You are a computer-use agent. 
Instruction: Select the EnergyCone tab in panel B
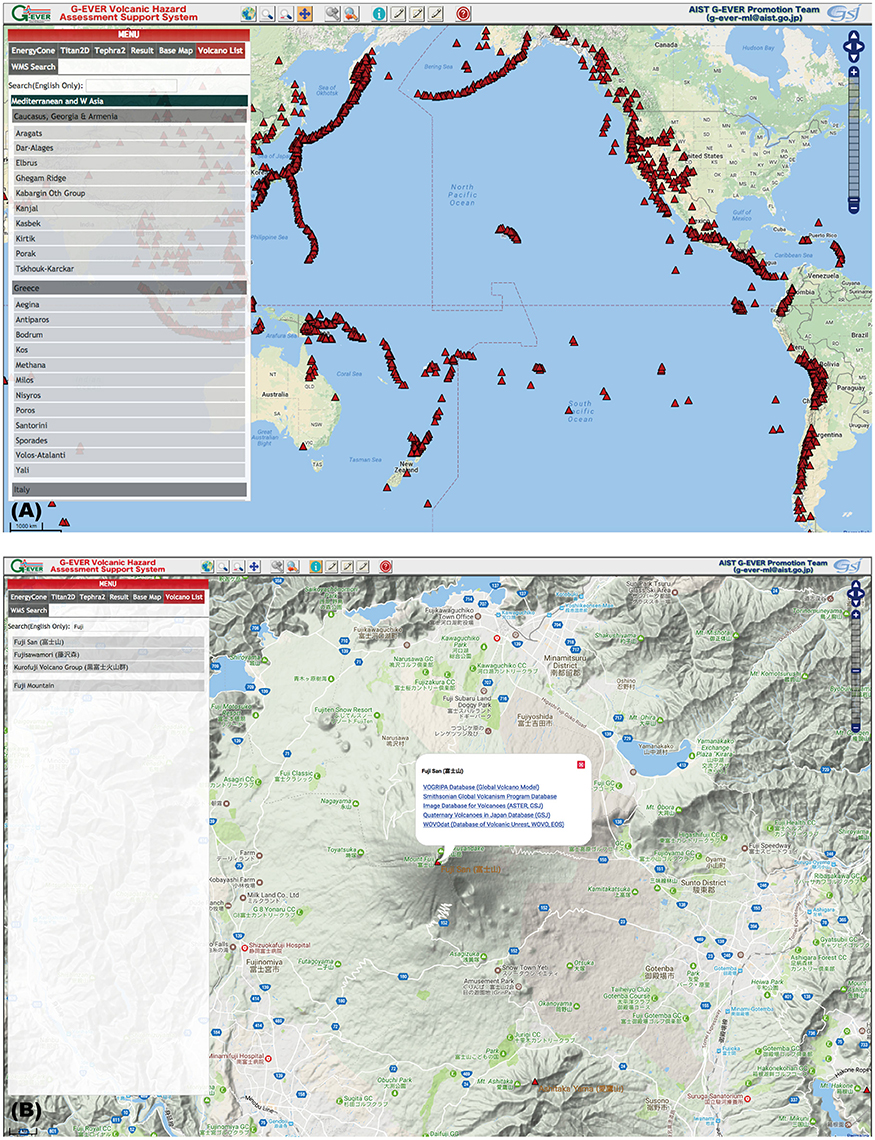28,597
